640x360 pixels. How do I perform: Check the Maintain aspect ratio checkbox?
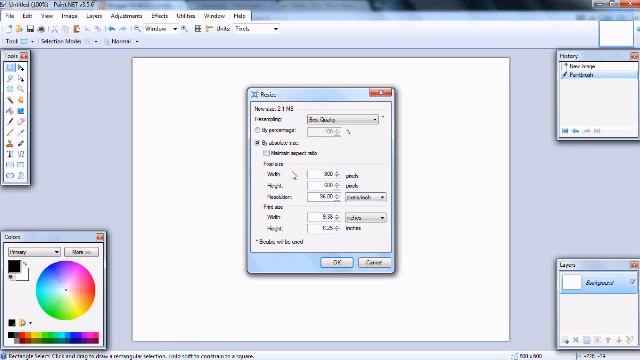pos(266,153)
